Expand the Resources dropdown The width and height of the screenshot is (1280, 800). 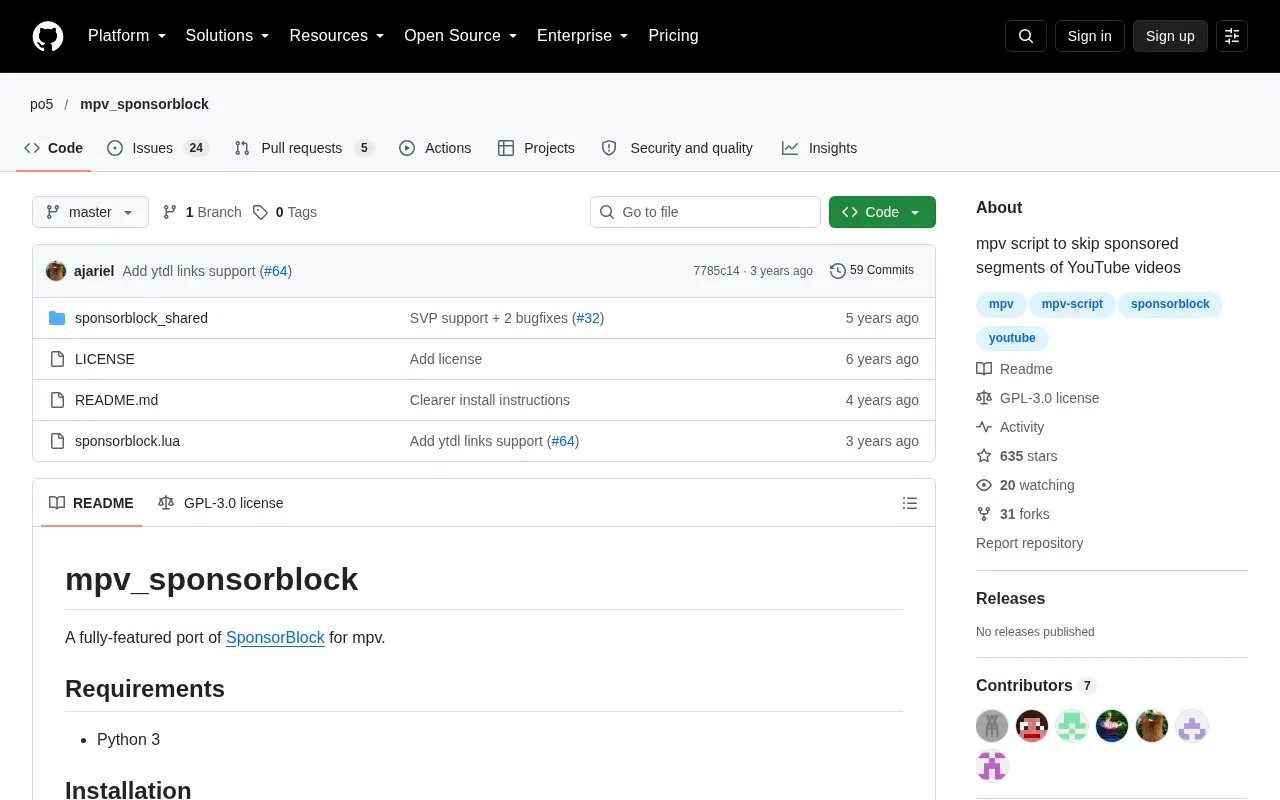point(337,36)
